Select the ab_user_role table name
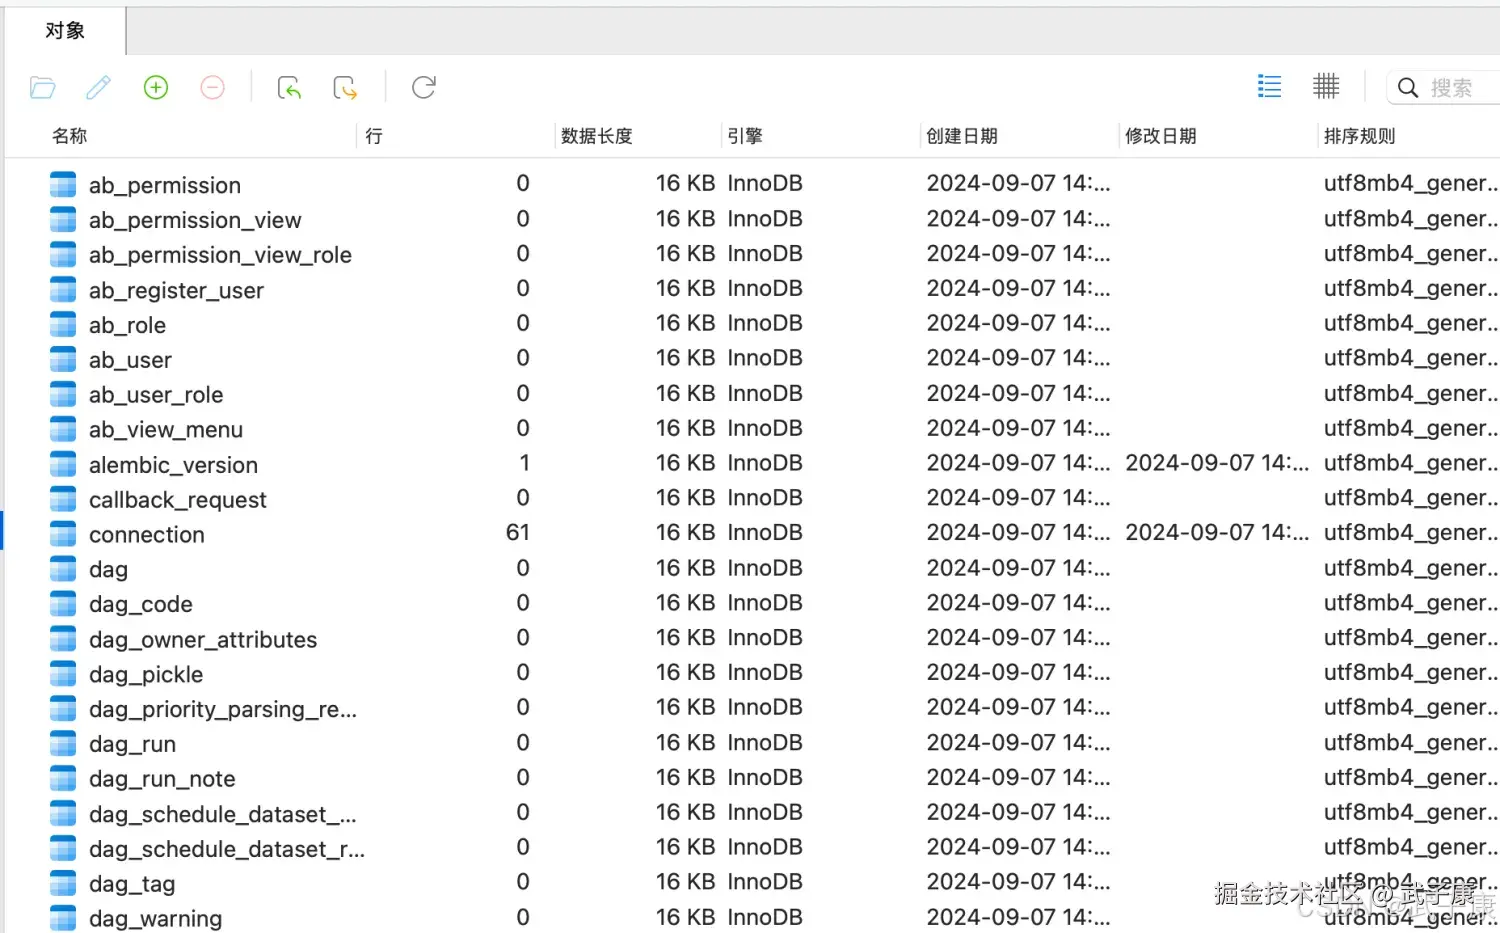The width and height of the screenshot is (1500, 933). point(156,395)
